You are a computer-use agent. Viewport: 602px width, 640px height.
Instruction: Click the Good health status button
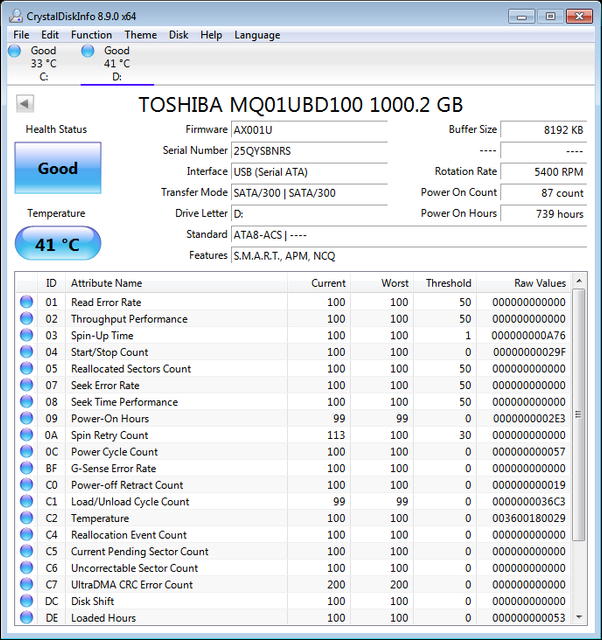(58, 168)
